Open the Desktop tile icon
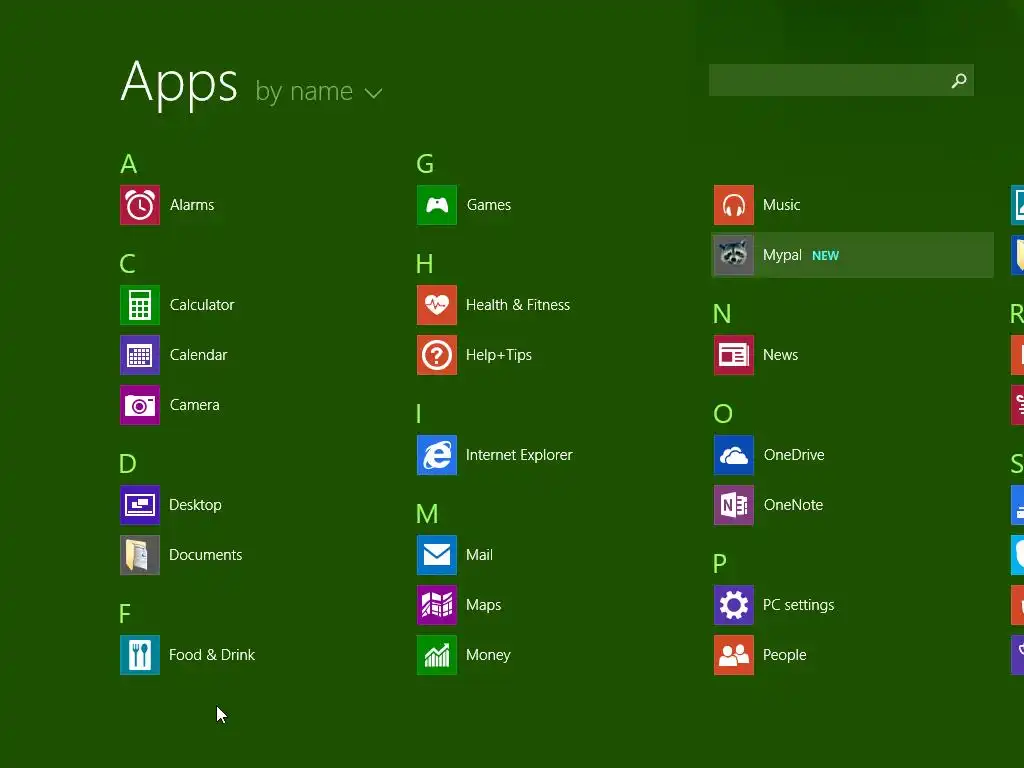 [x=140, y=505]
